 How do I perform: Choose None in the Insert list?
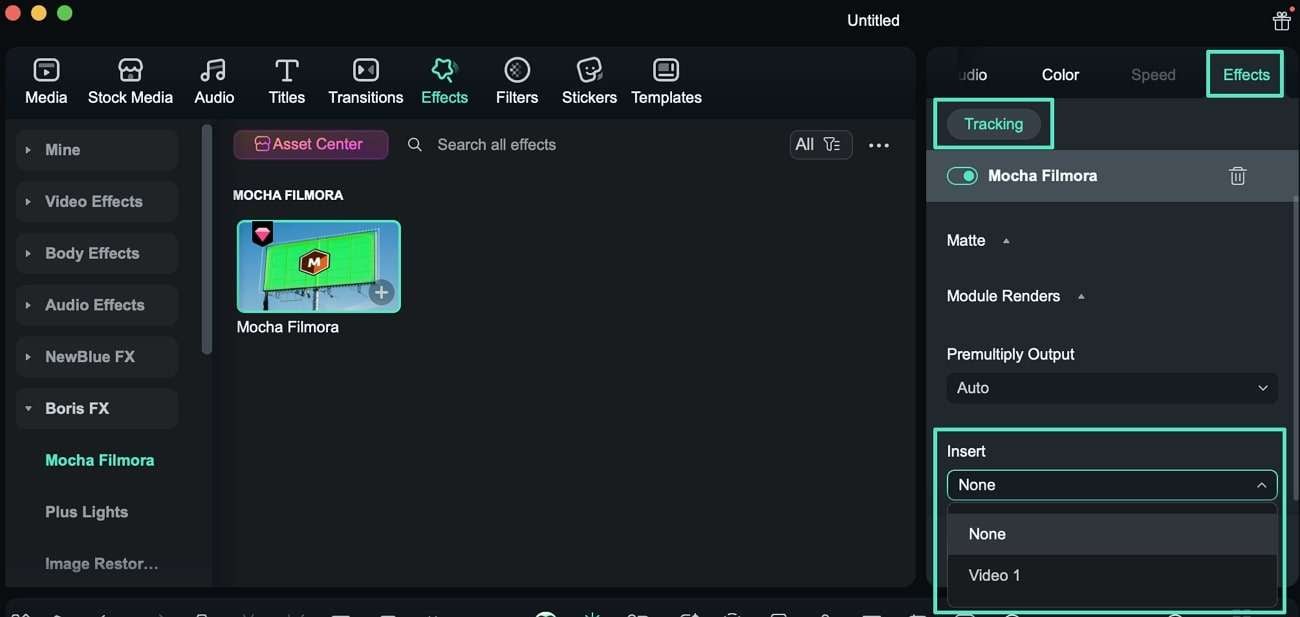click(x=1112, y=534)
